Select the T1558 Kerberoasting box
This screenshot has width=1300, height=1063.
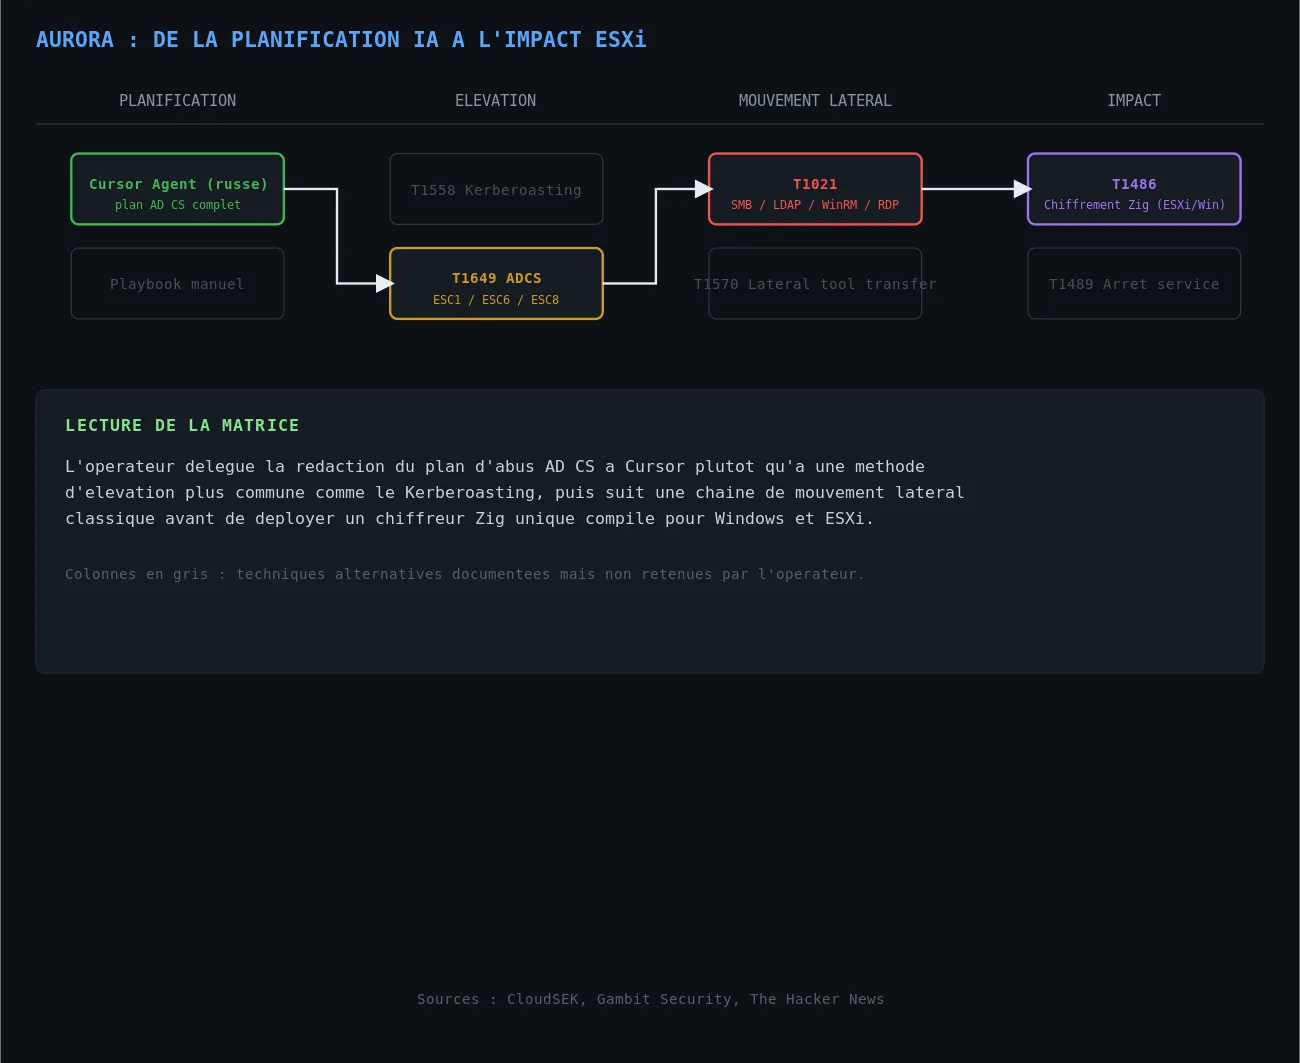pos(496,189)
